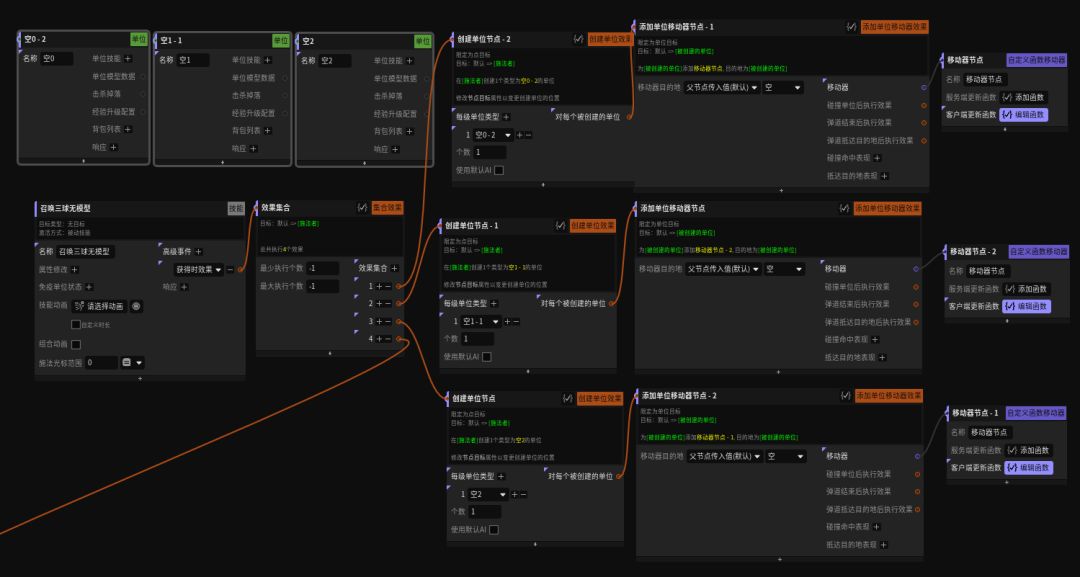The width and height of the screenshot is (1080, 577).
Task: Add a 背包列表 entry on node 空0-2
Action: pyautogui.click(x=128, y=129)
